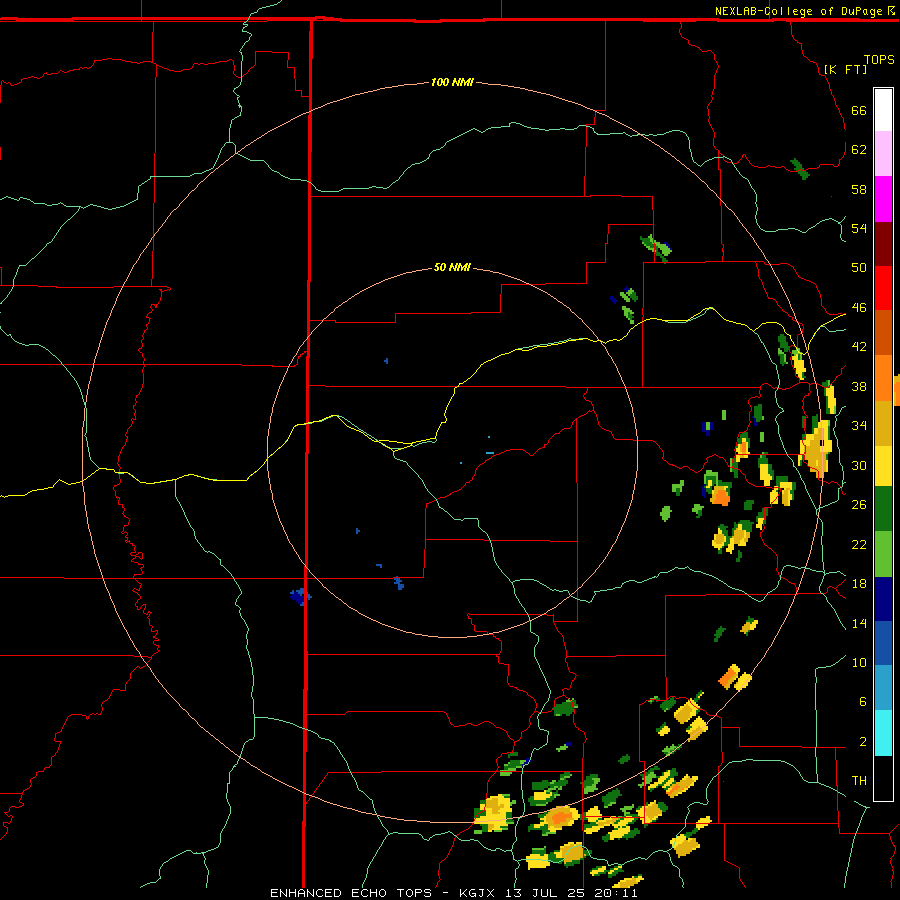900x900 pixels.
Task: Click the gold 34 legend swatch
Action: pyautogui.click(x=883, y=423)
